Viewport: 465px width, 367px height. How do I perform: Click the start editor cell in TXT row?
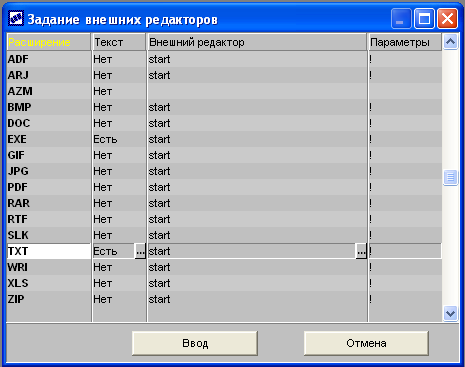252,251
